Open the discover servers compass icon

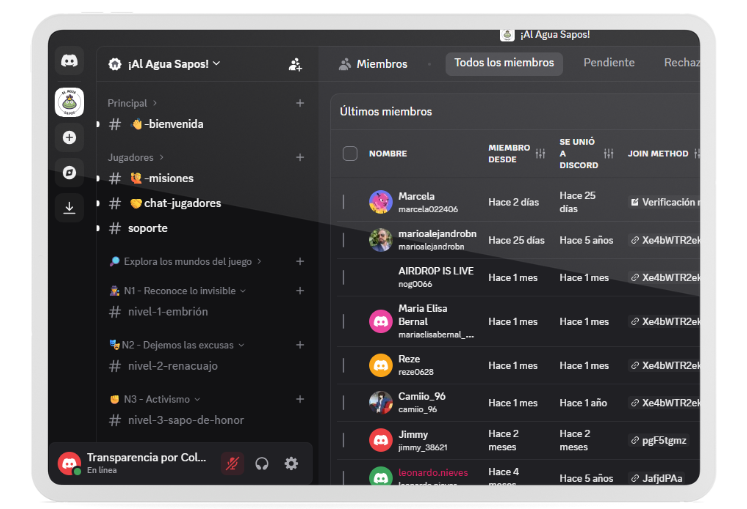click(69, 172)
